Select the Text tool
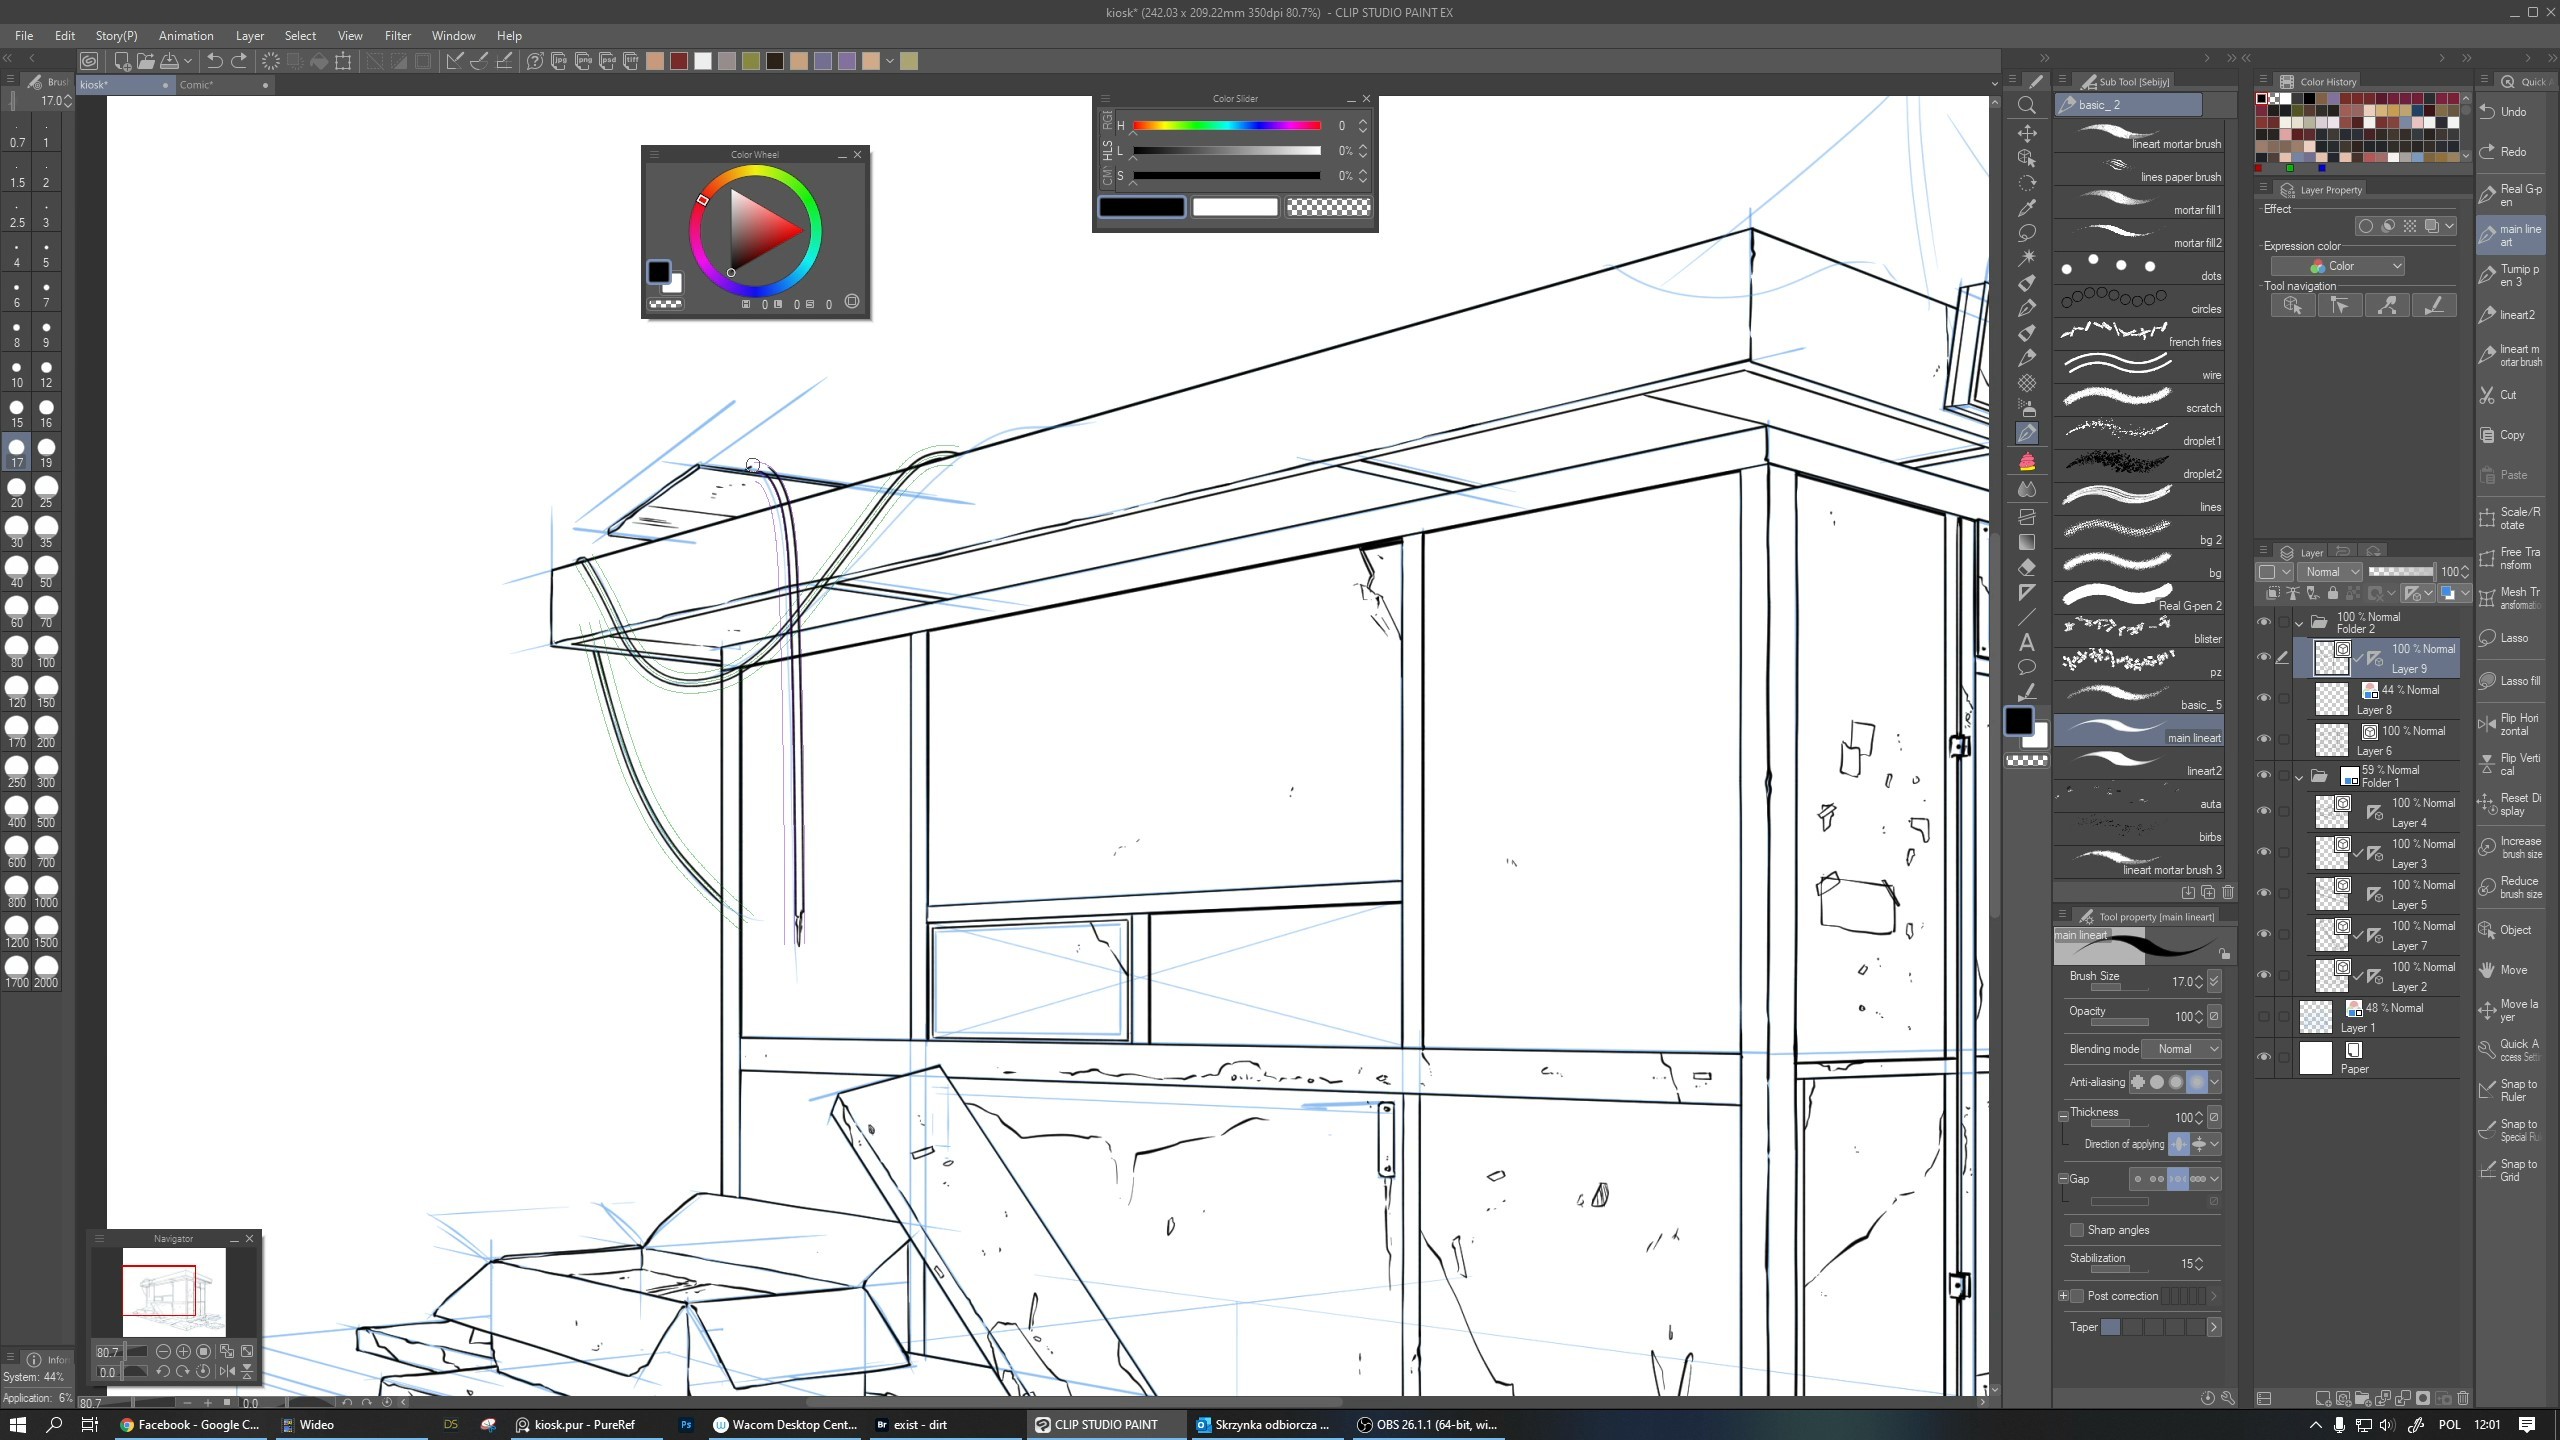This screenshot has width=2560, height=1440. click(x=2027, y=642)
